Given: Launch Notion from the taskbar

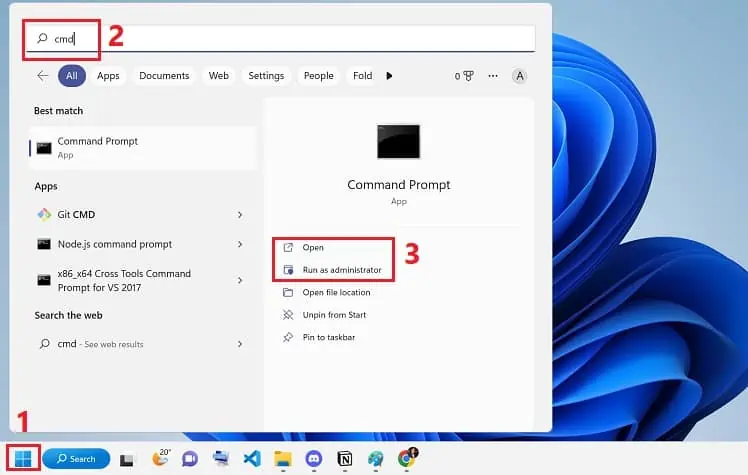Looking at the screenshot, I should tap(344, 458).
